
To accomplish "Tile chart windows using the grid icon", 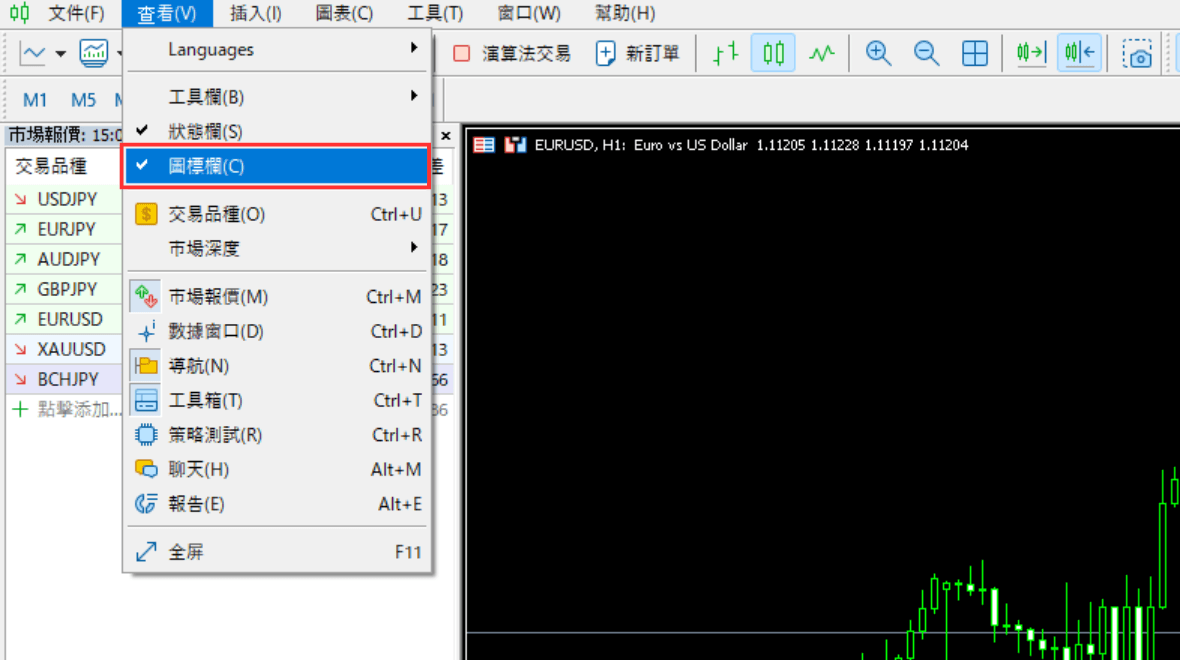I will coord(975,53).
